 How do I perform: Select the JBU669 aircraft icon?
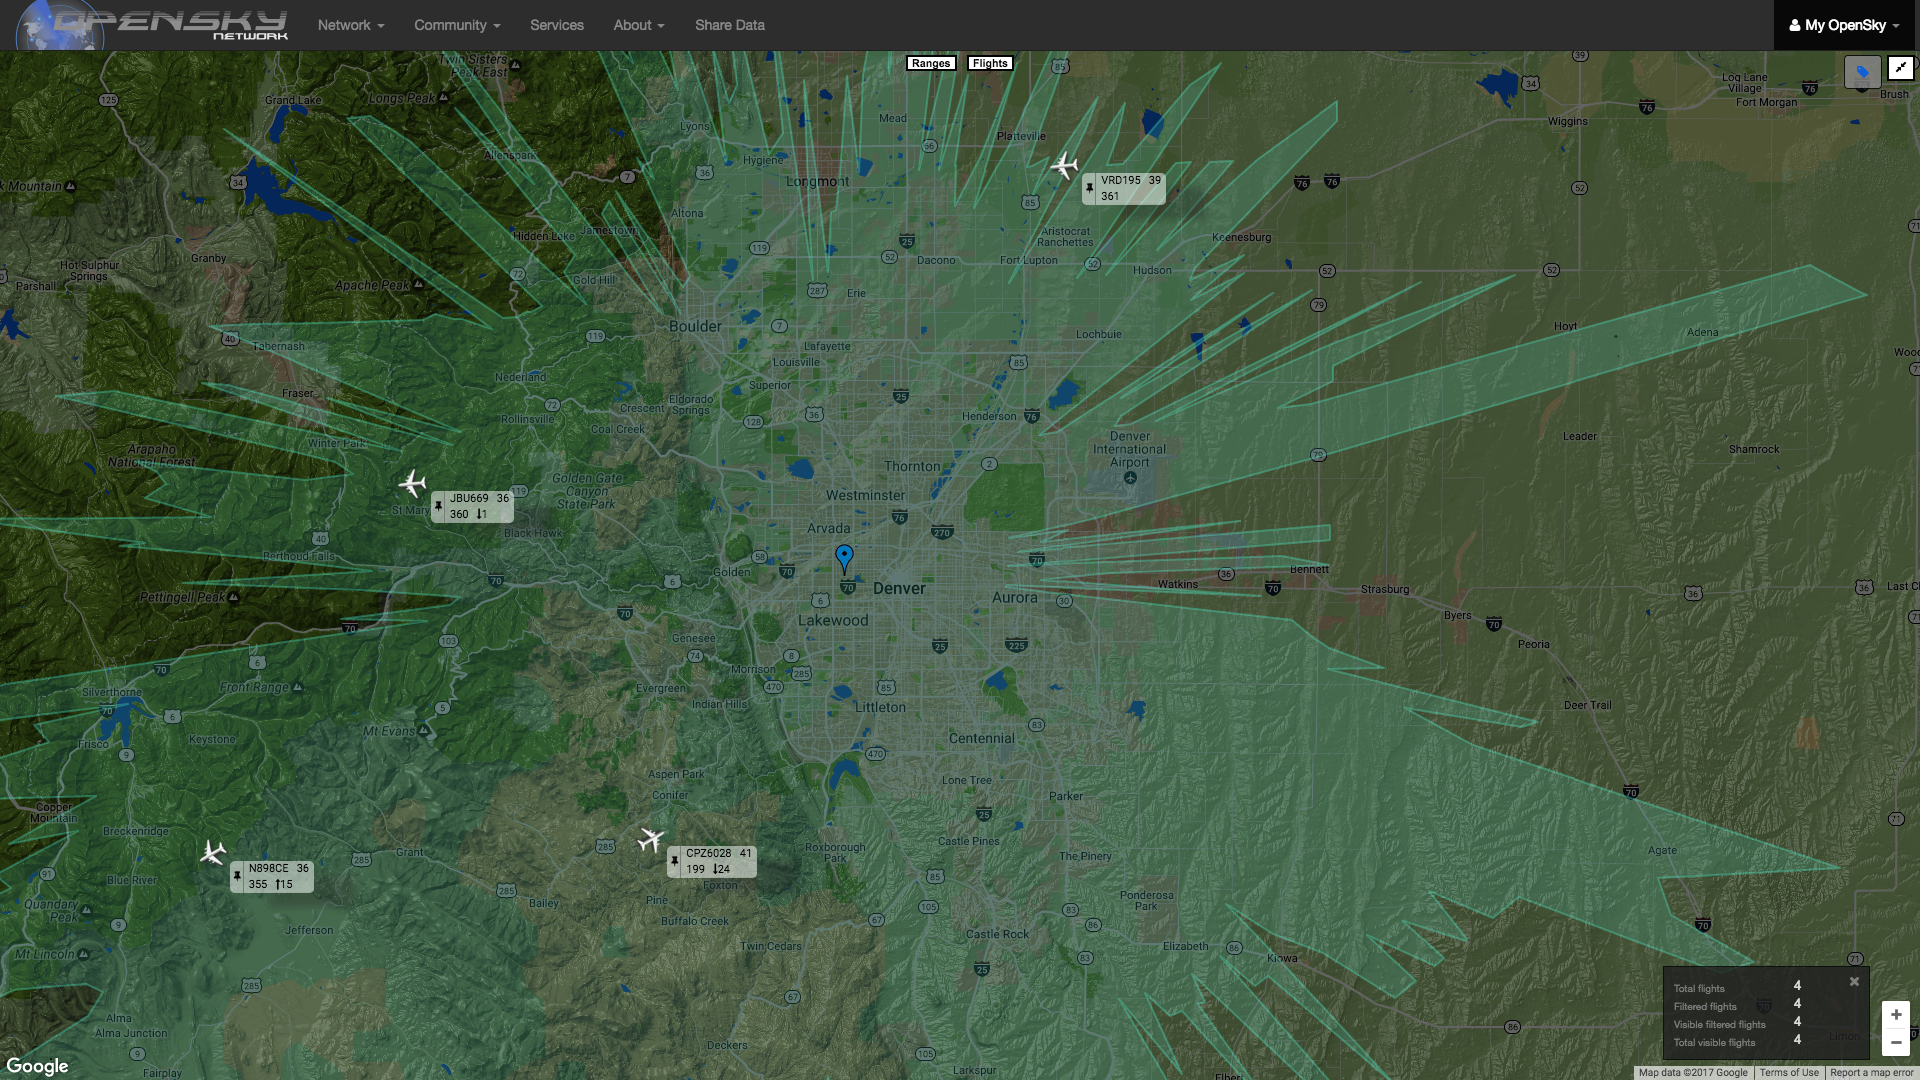click(412, 484)
